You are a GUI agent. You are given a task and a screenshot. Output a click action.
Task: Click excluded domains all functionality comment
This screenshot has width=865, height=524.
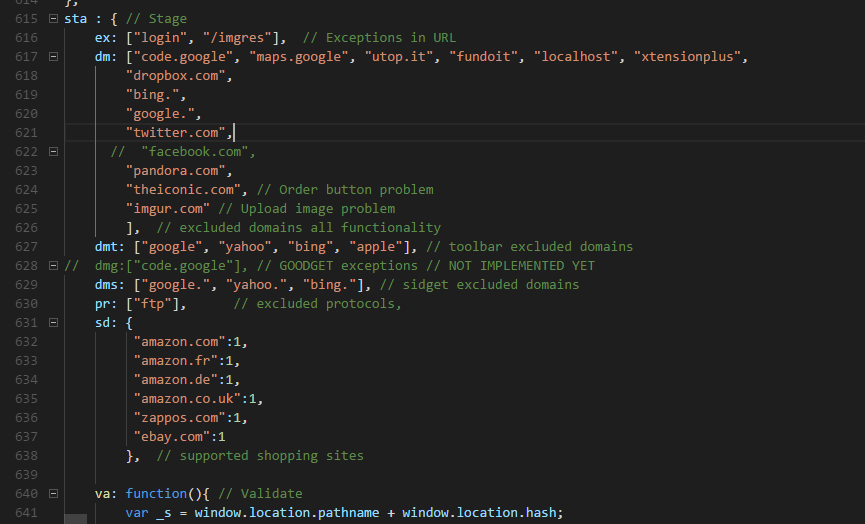click(298, 228)
